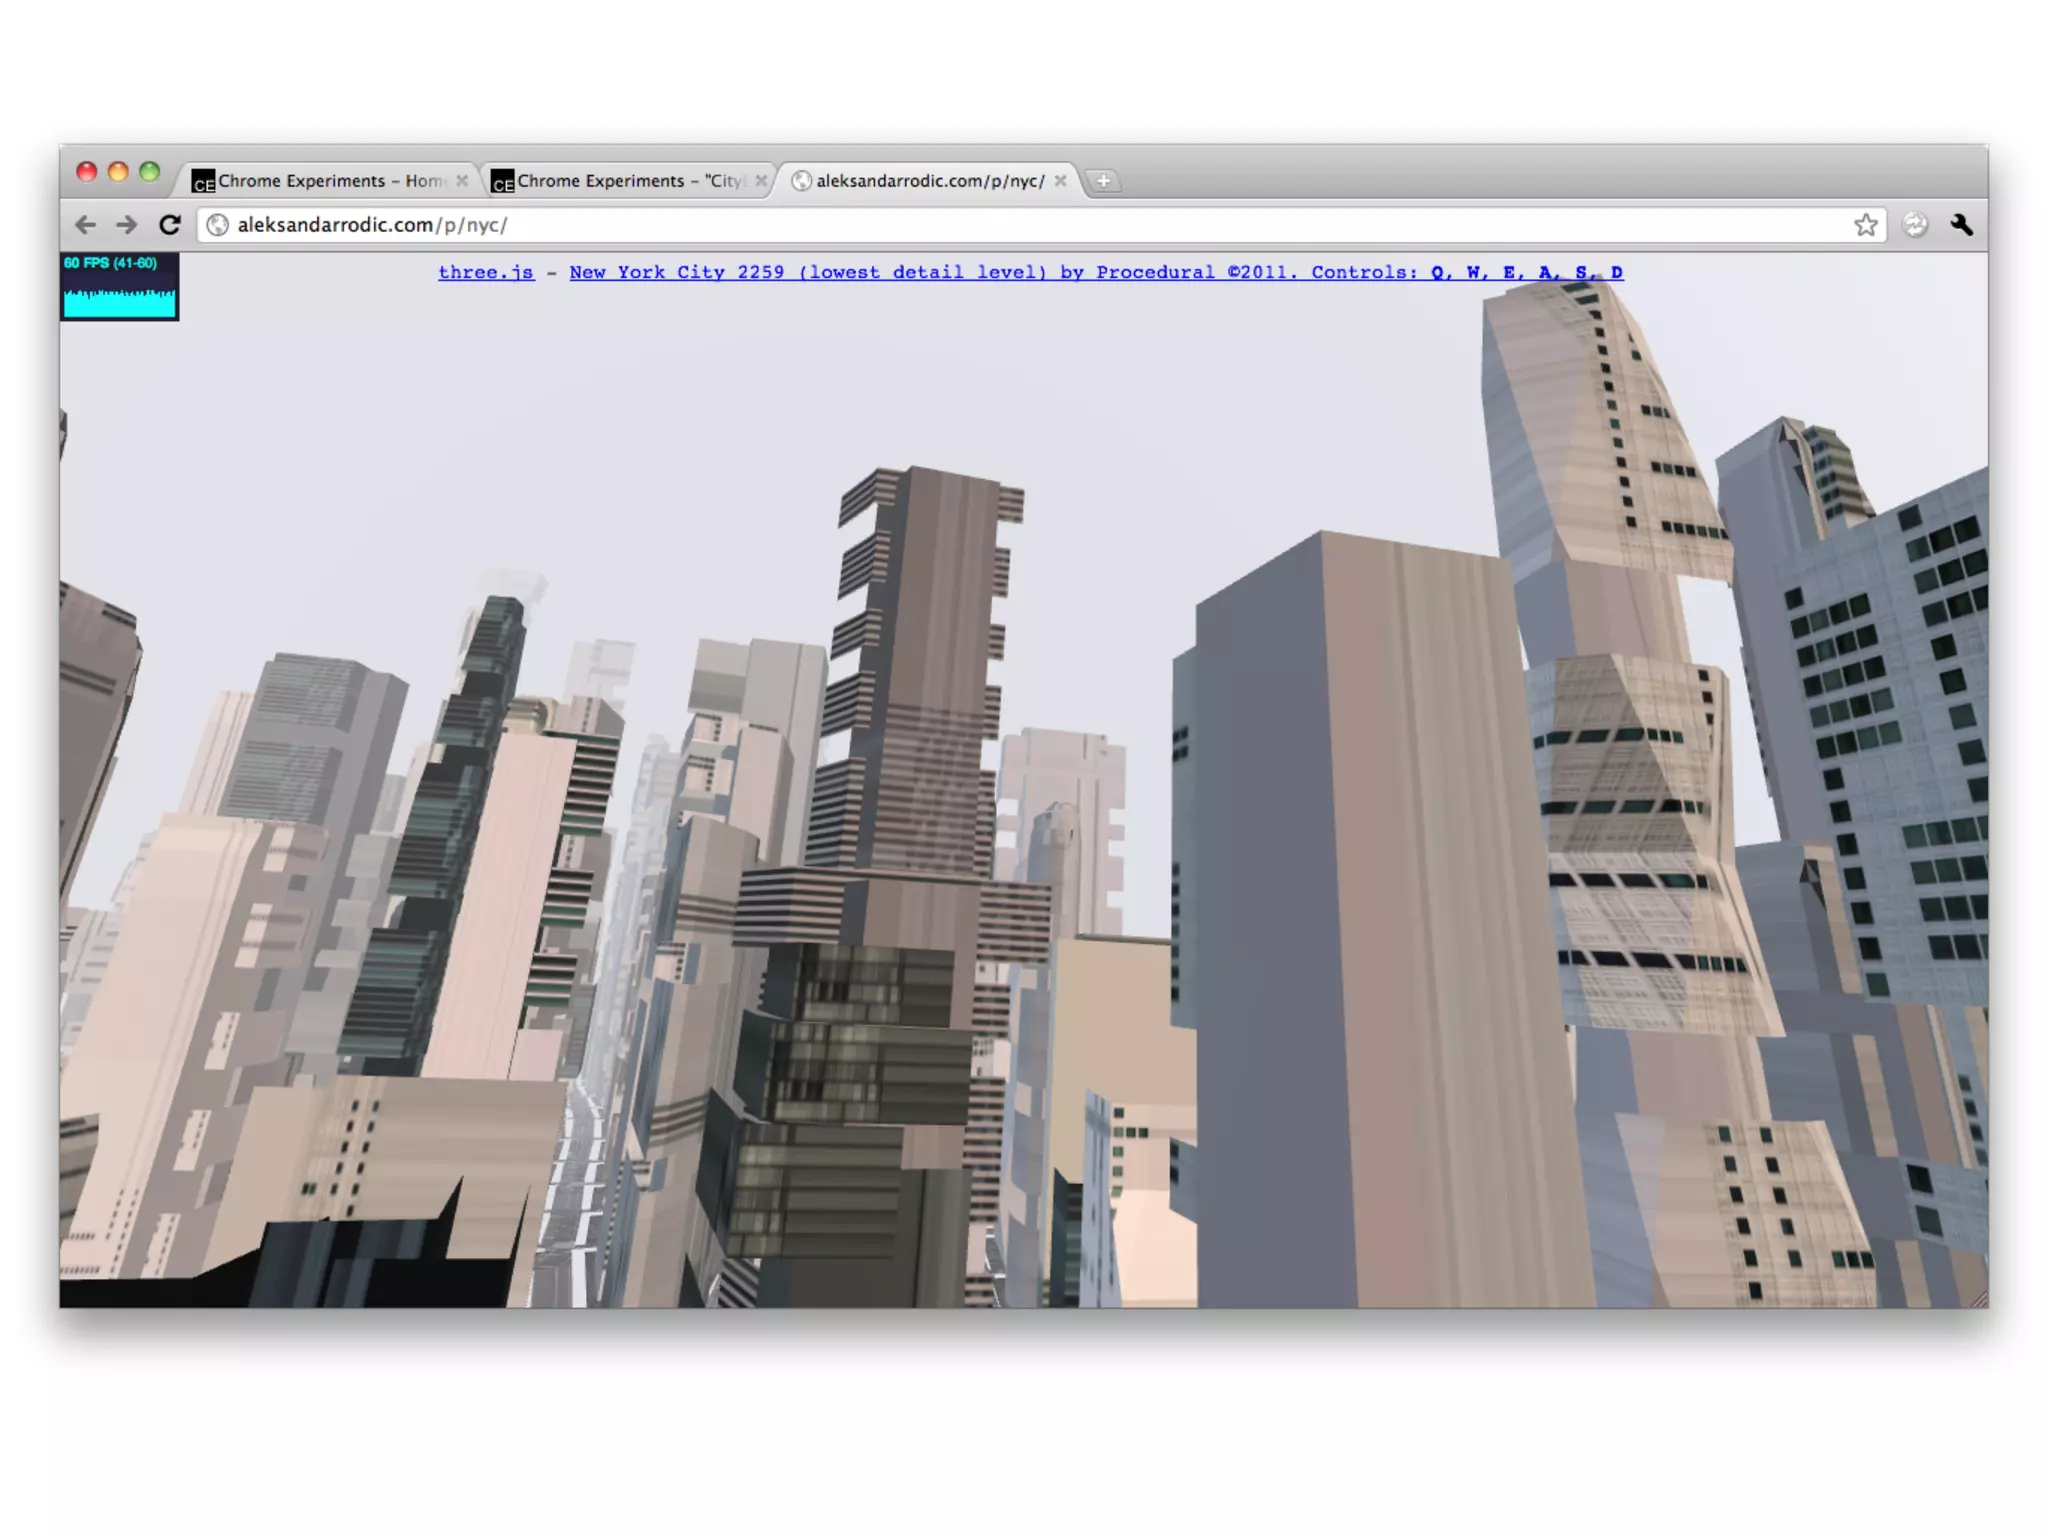Close the Chrome Experiments Home tab
Image resolution: width=2048 pixels, height=1536 pixels.
462,181
